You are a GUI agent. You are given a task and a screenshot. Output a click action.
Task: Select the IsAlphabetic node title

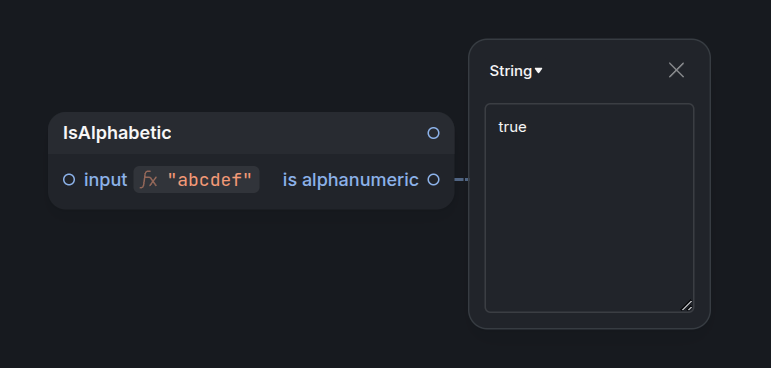click(117, 133)
